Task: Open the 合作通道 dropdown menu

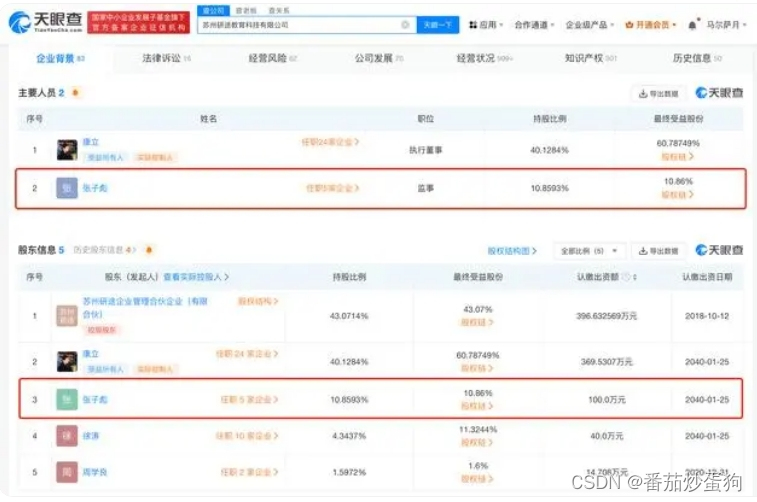Action: pyautogui.click(x=534, y=25)
